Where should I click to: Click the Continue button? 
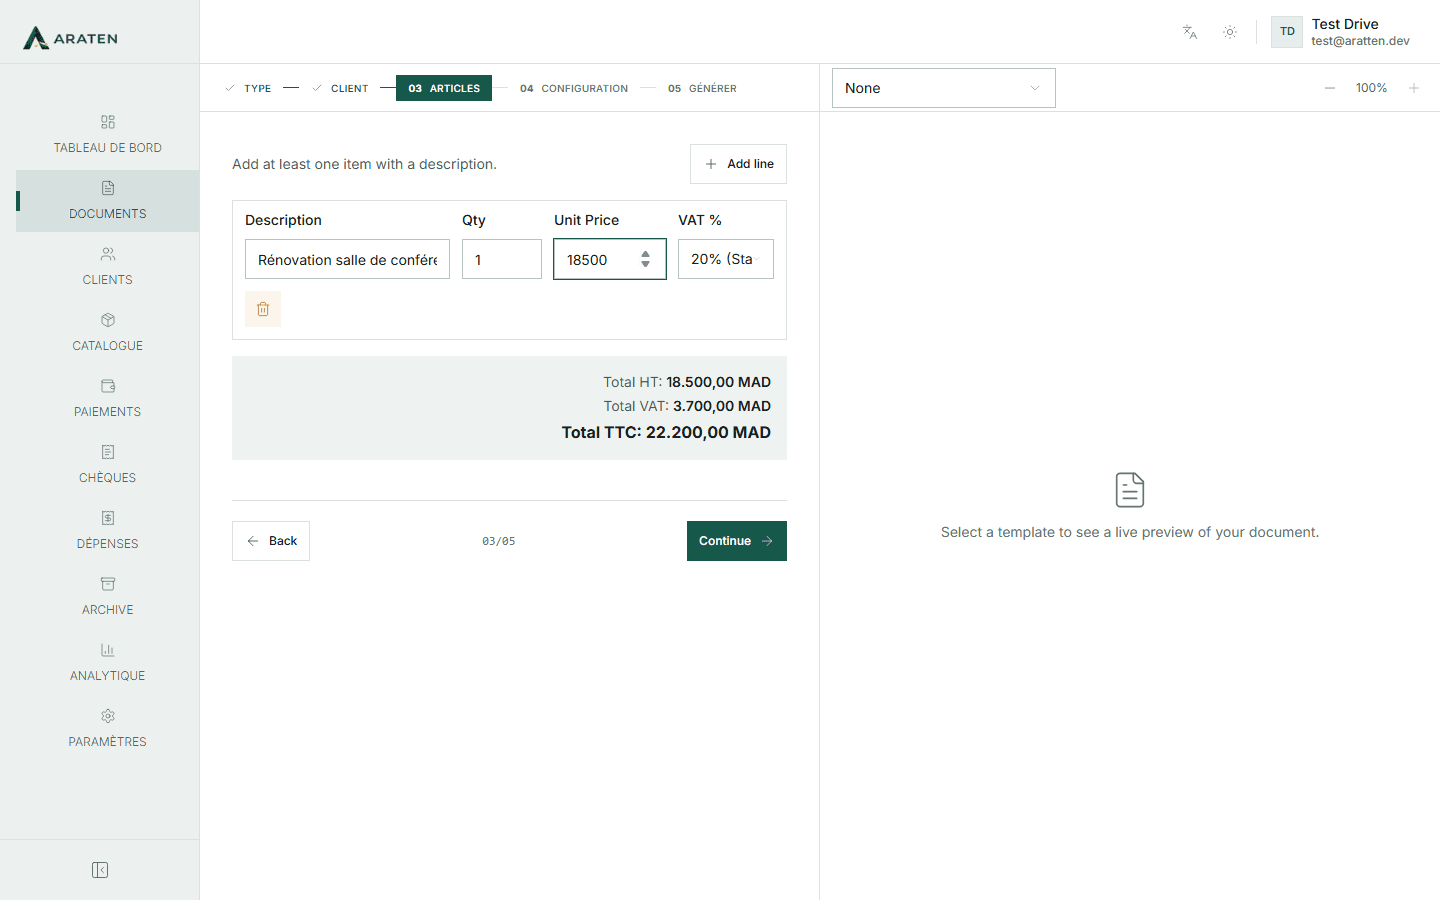pyautogui.click(x=737, y=541)
